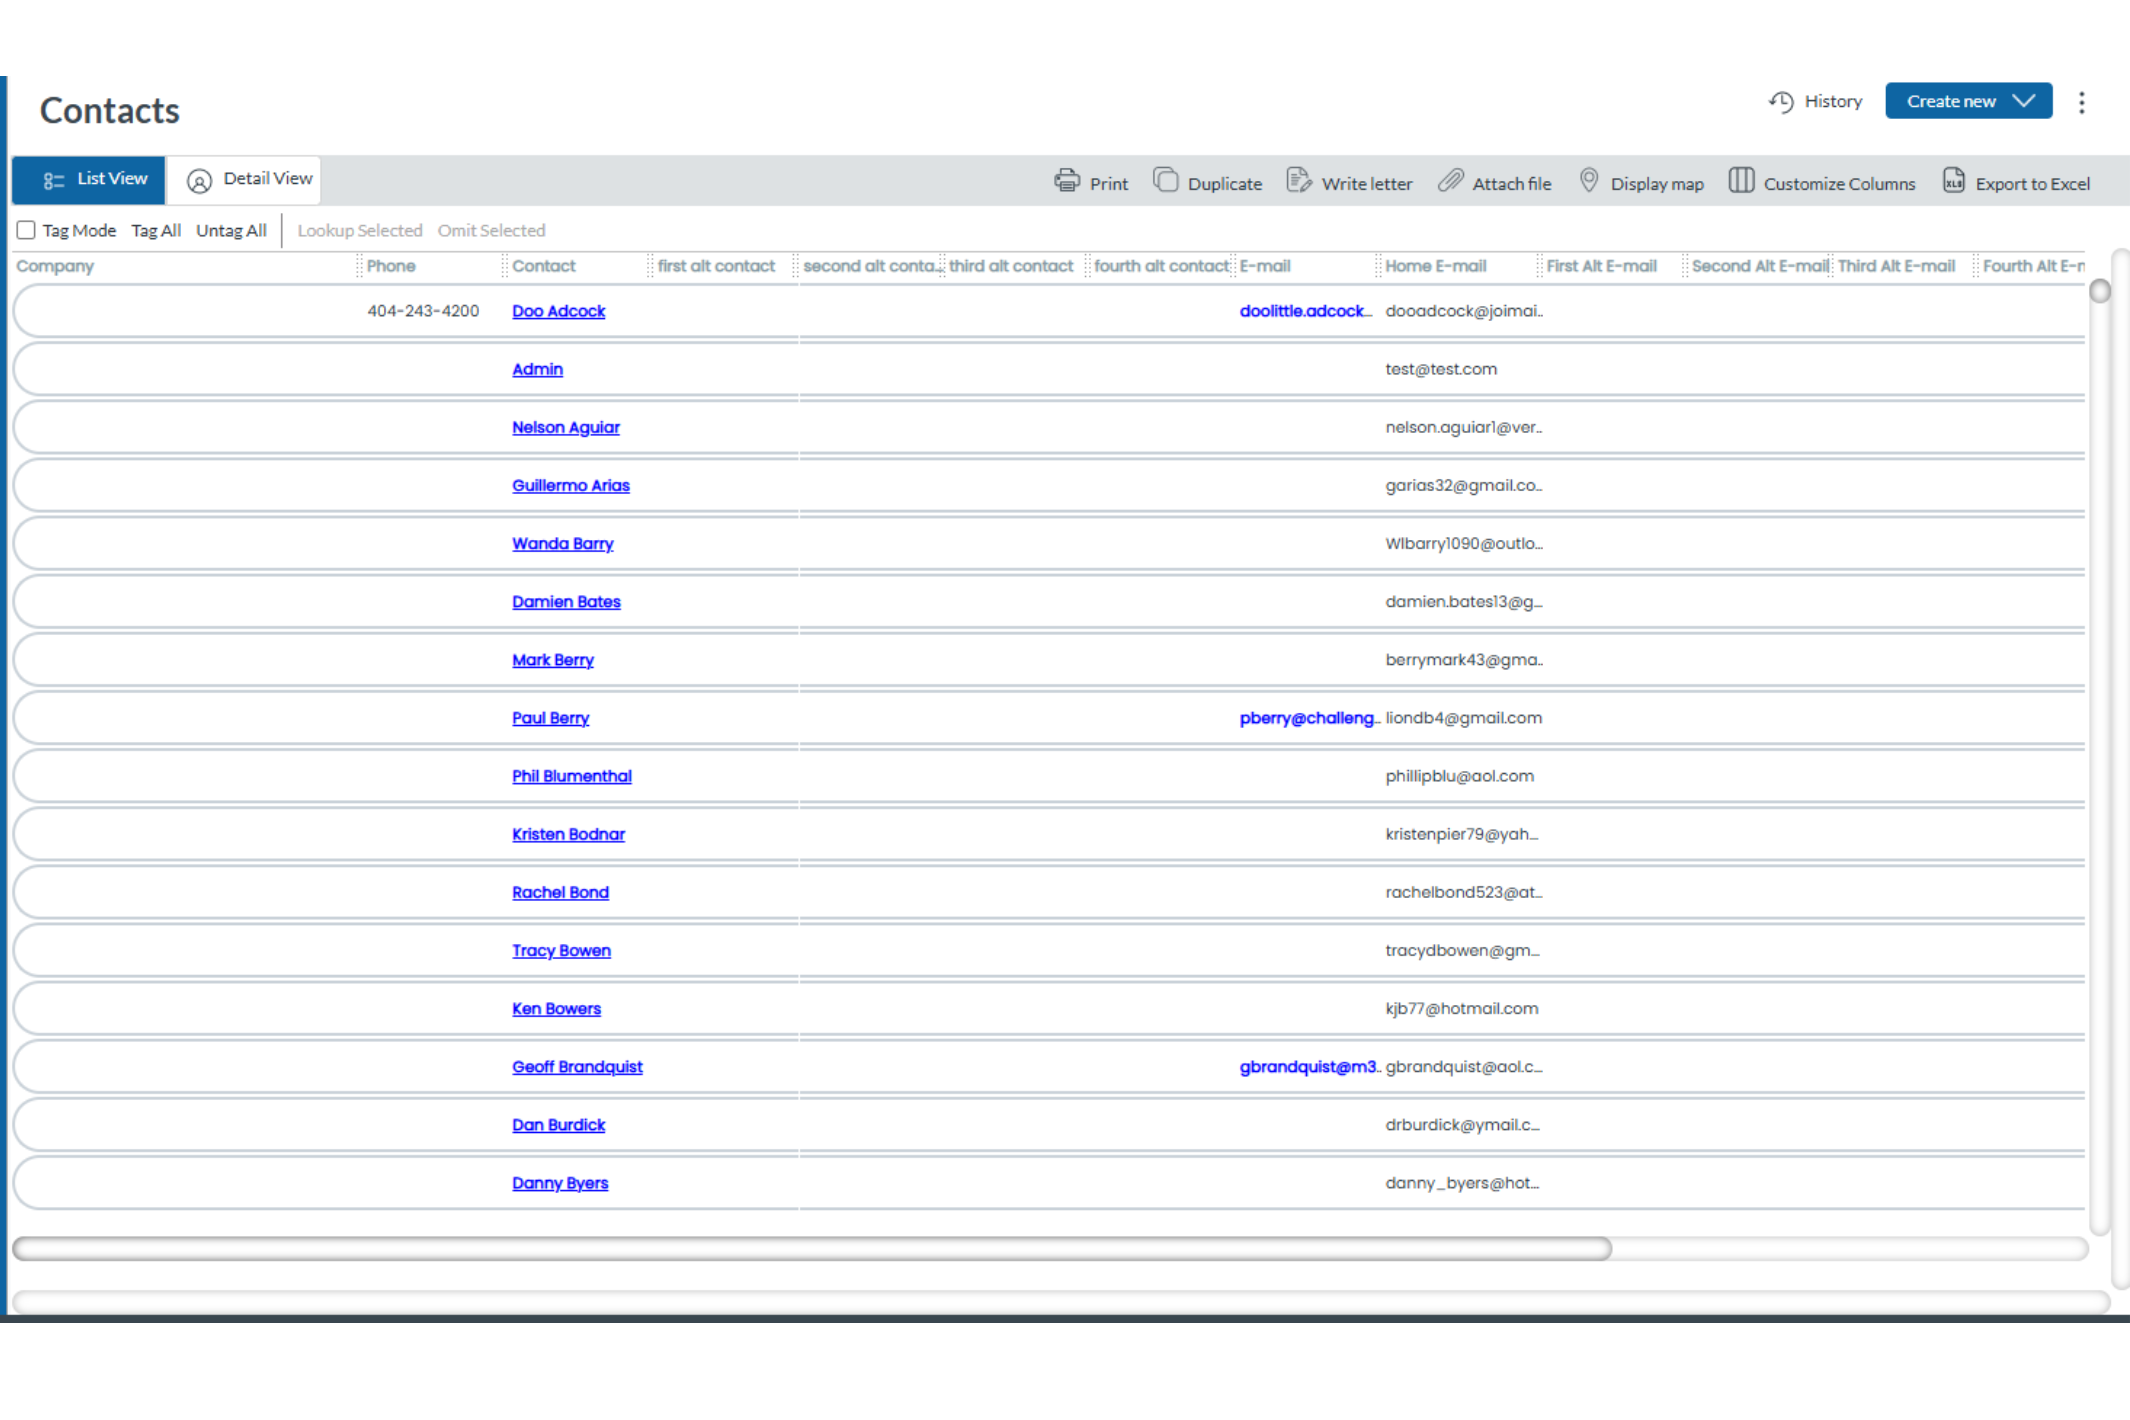The height and width of the screenshot is (1420, 2130).
Task: Open the vertical three-dot more options menu
Action: 2082,102
